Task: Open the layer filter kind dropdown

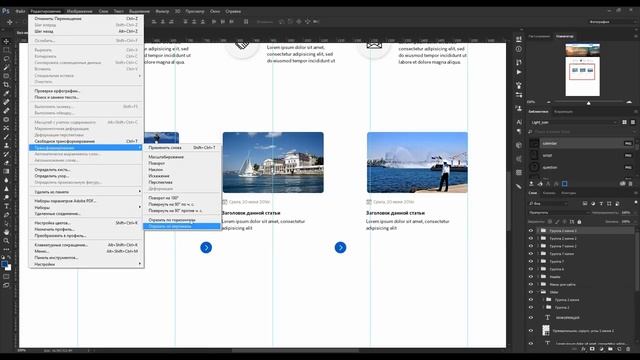Action: tap(549, 203)
